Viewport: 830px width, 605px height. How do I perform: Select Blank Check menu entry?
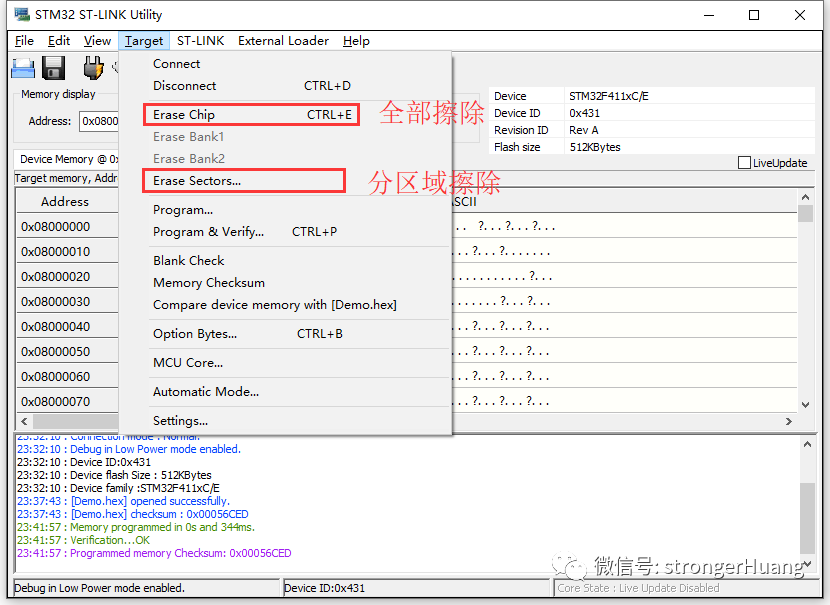[x=286, y=261]
